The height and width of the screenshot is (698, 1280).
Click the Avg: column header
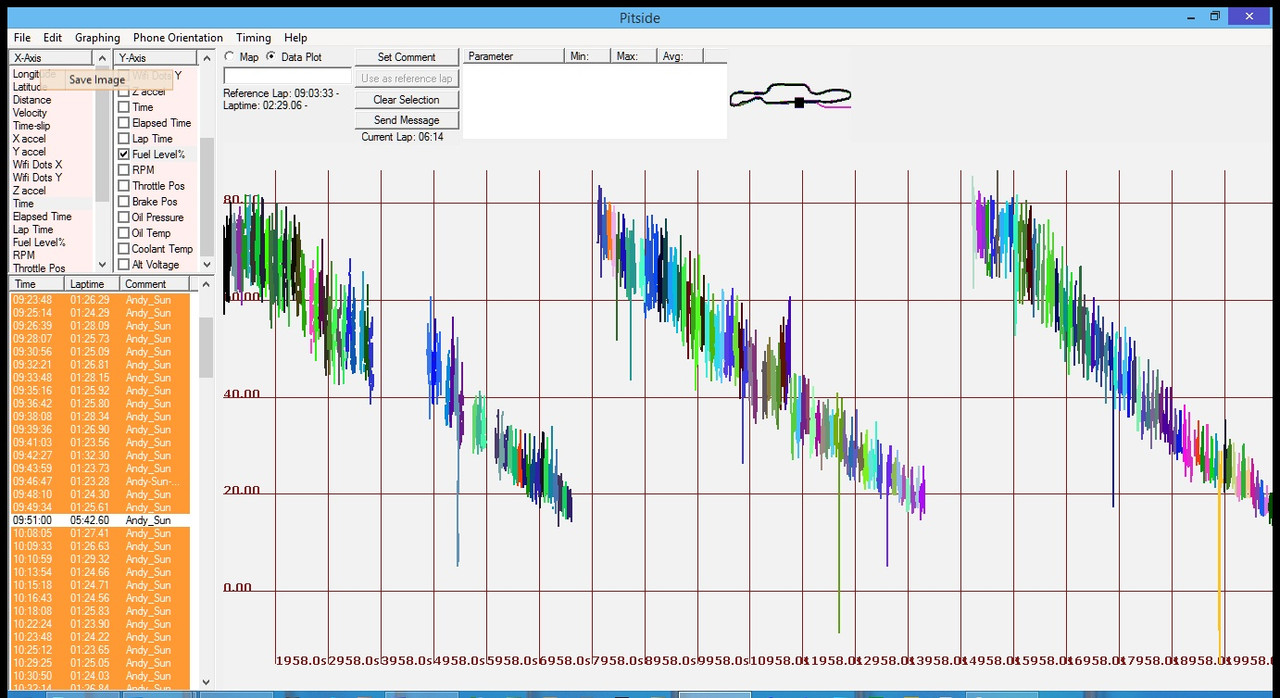pyautogui.click(x=680, y=56)
